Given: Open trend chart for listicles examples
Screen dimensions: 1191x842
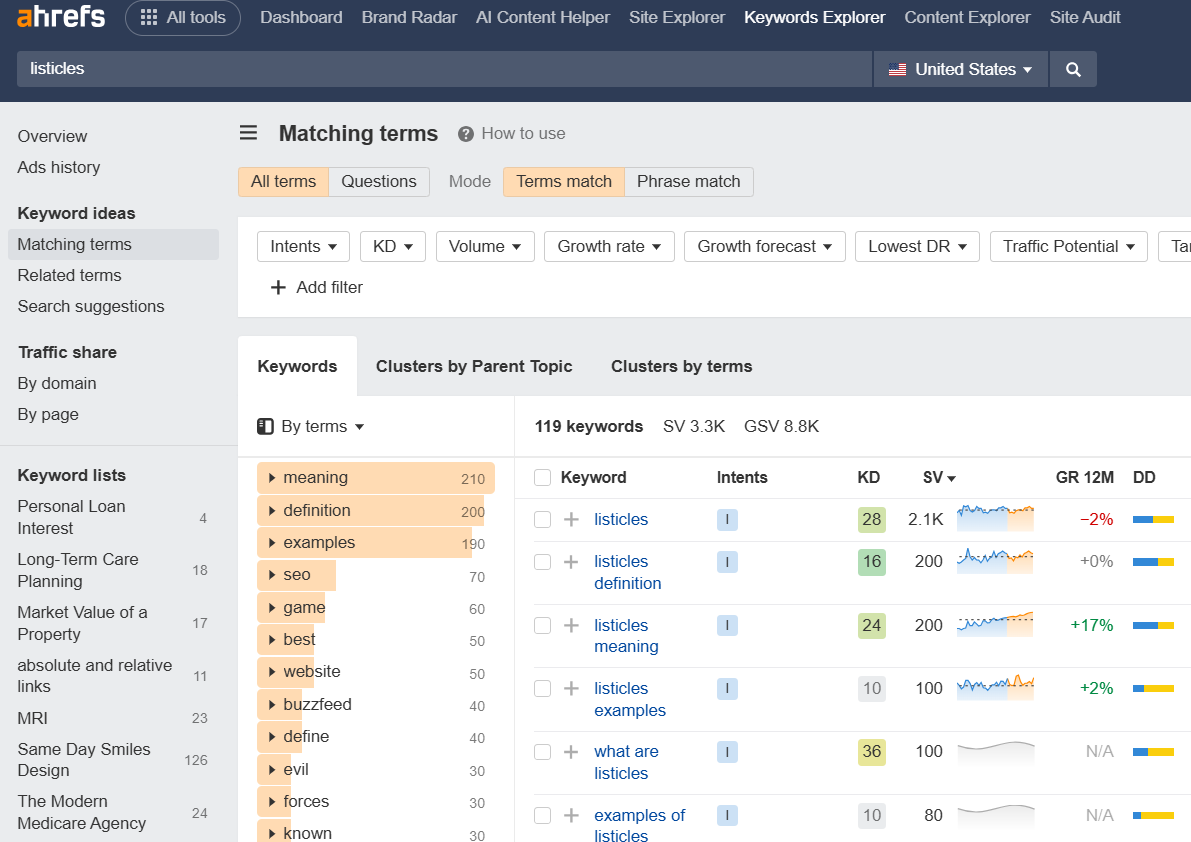Looking at the screenshot, I should coord(995,687).
